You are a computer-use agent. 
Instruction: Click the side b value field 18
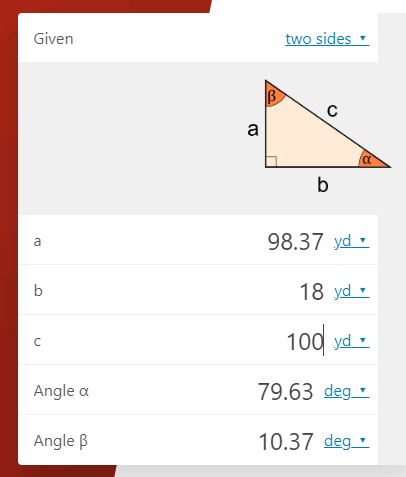point(312,292)
